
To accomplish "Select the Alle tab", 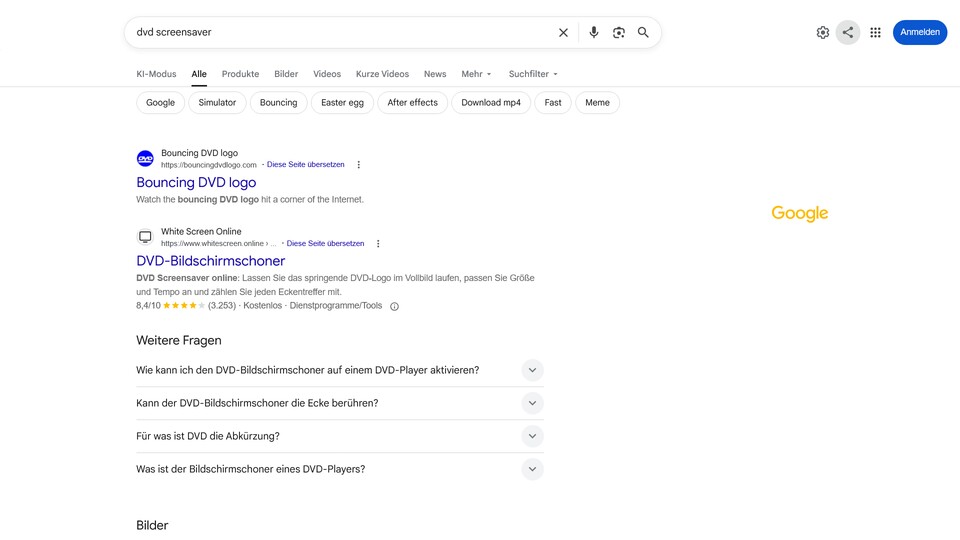I will (199, 74).
